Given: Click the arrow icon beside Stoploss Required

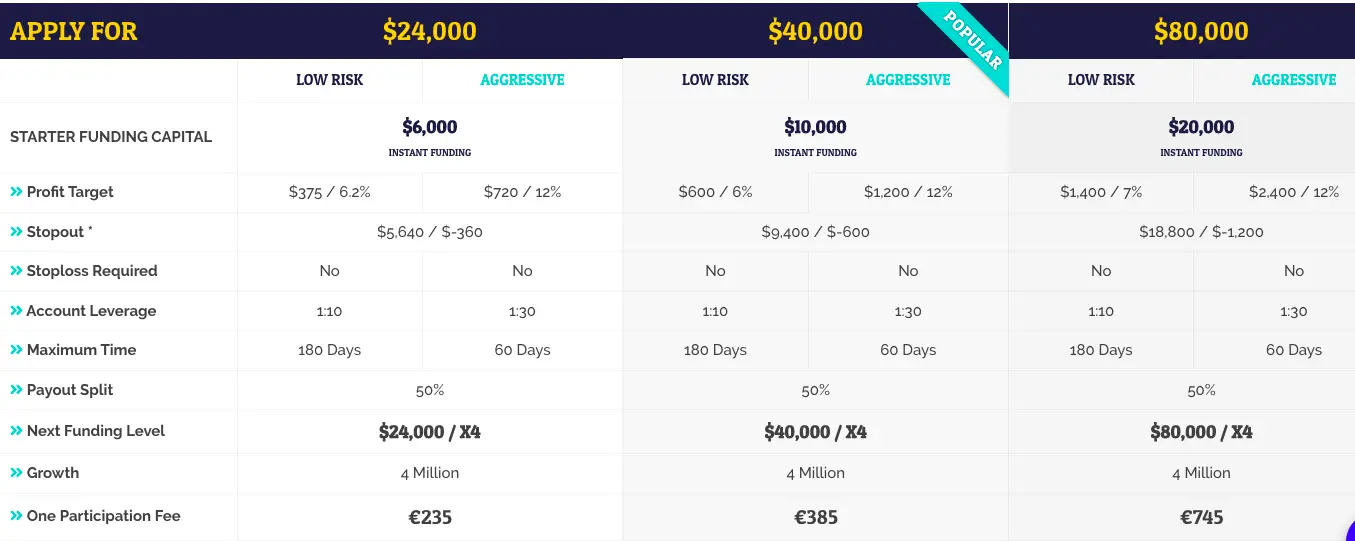Looking at the screenshot, I should coord(16,271).
